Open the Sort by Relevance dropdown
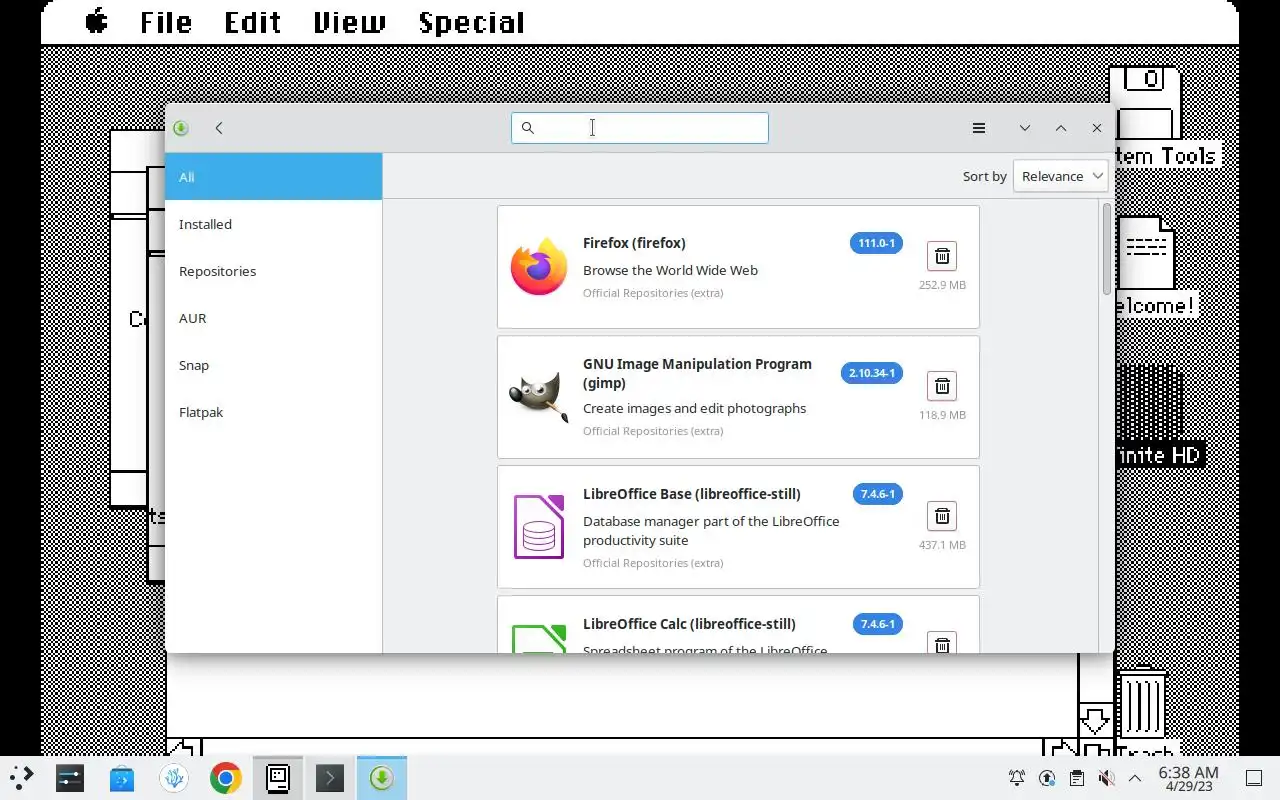 pyautogui.click(x=1060, y=176)
